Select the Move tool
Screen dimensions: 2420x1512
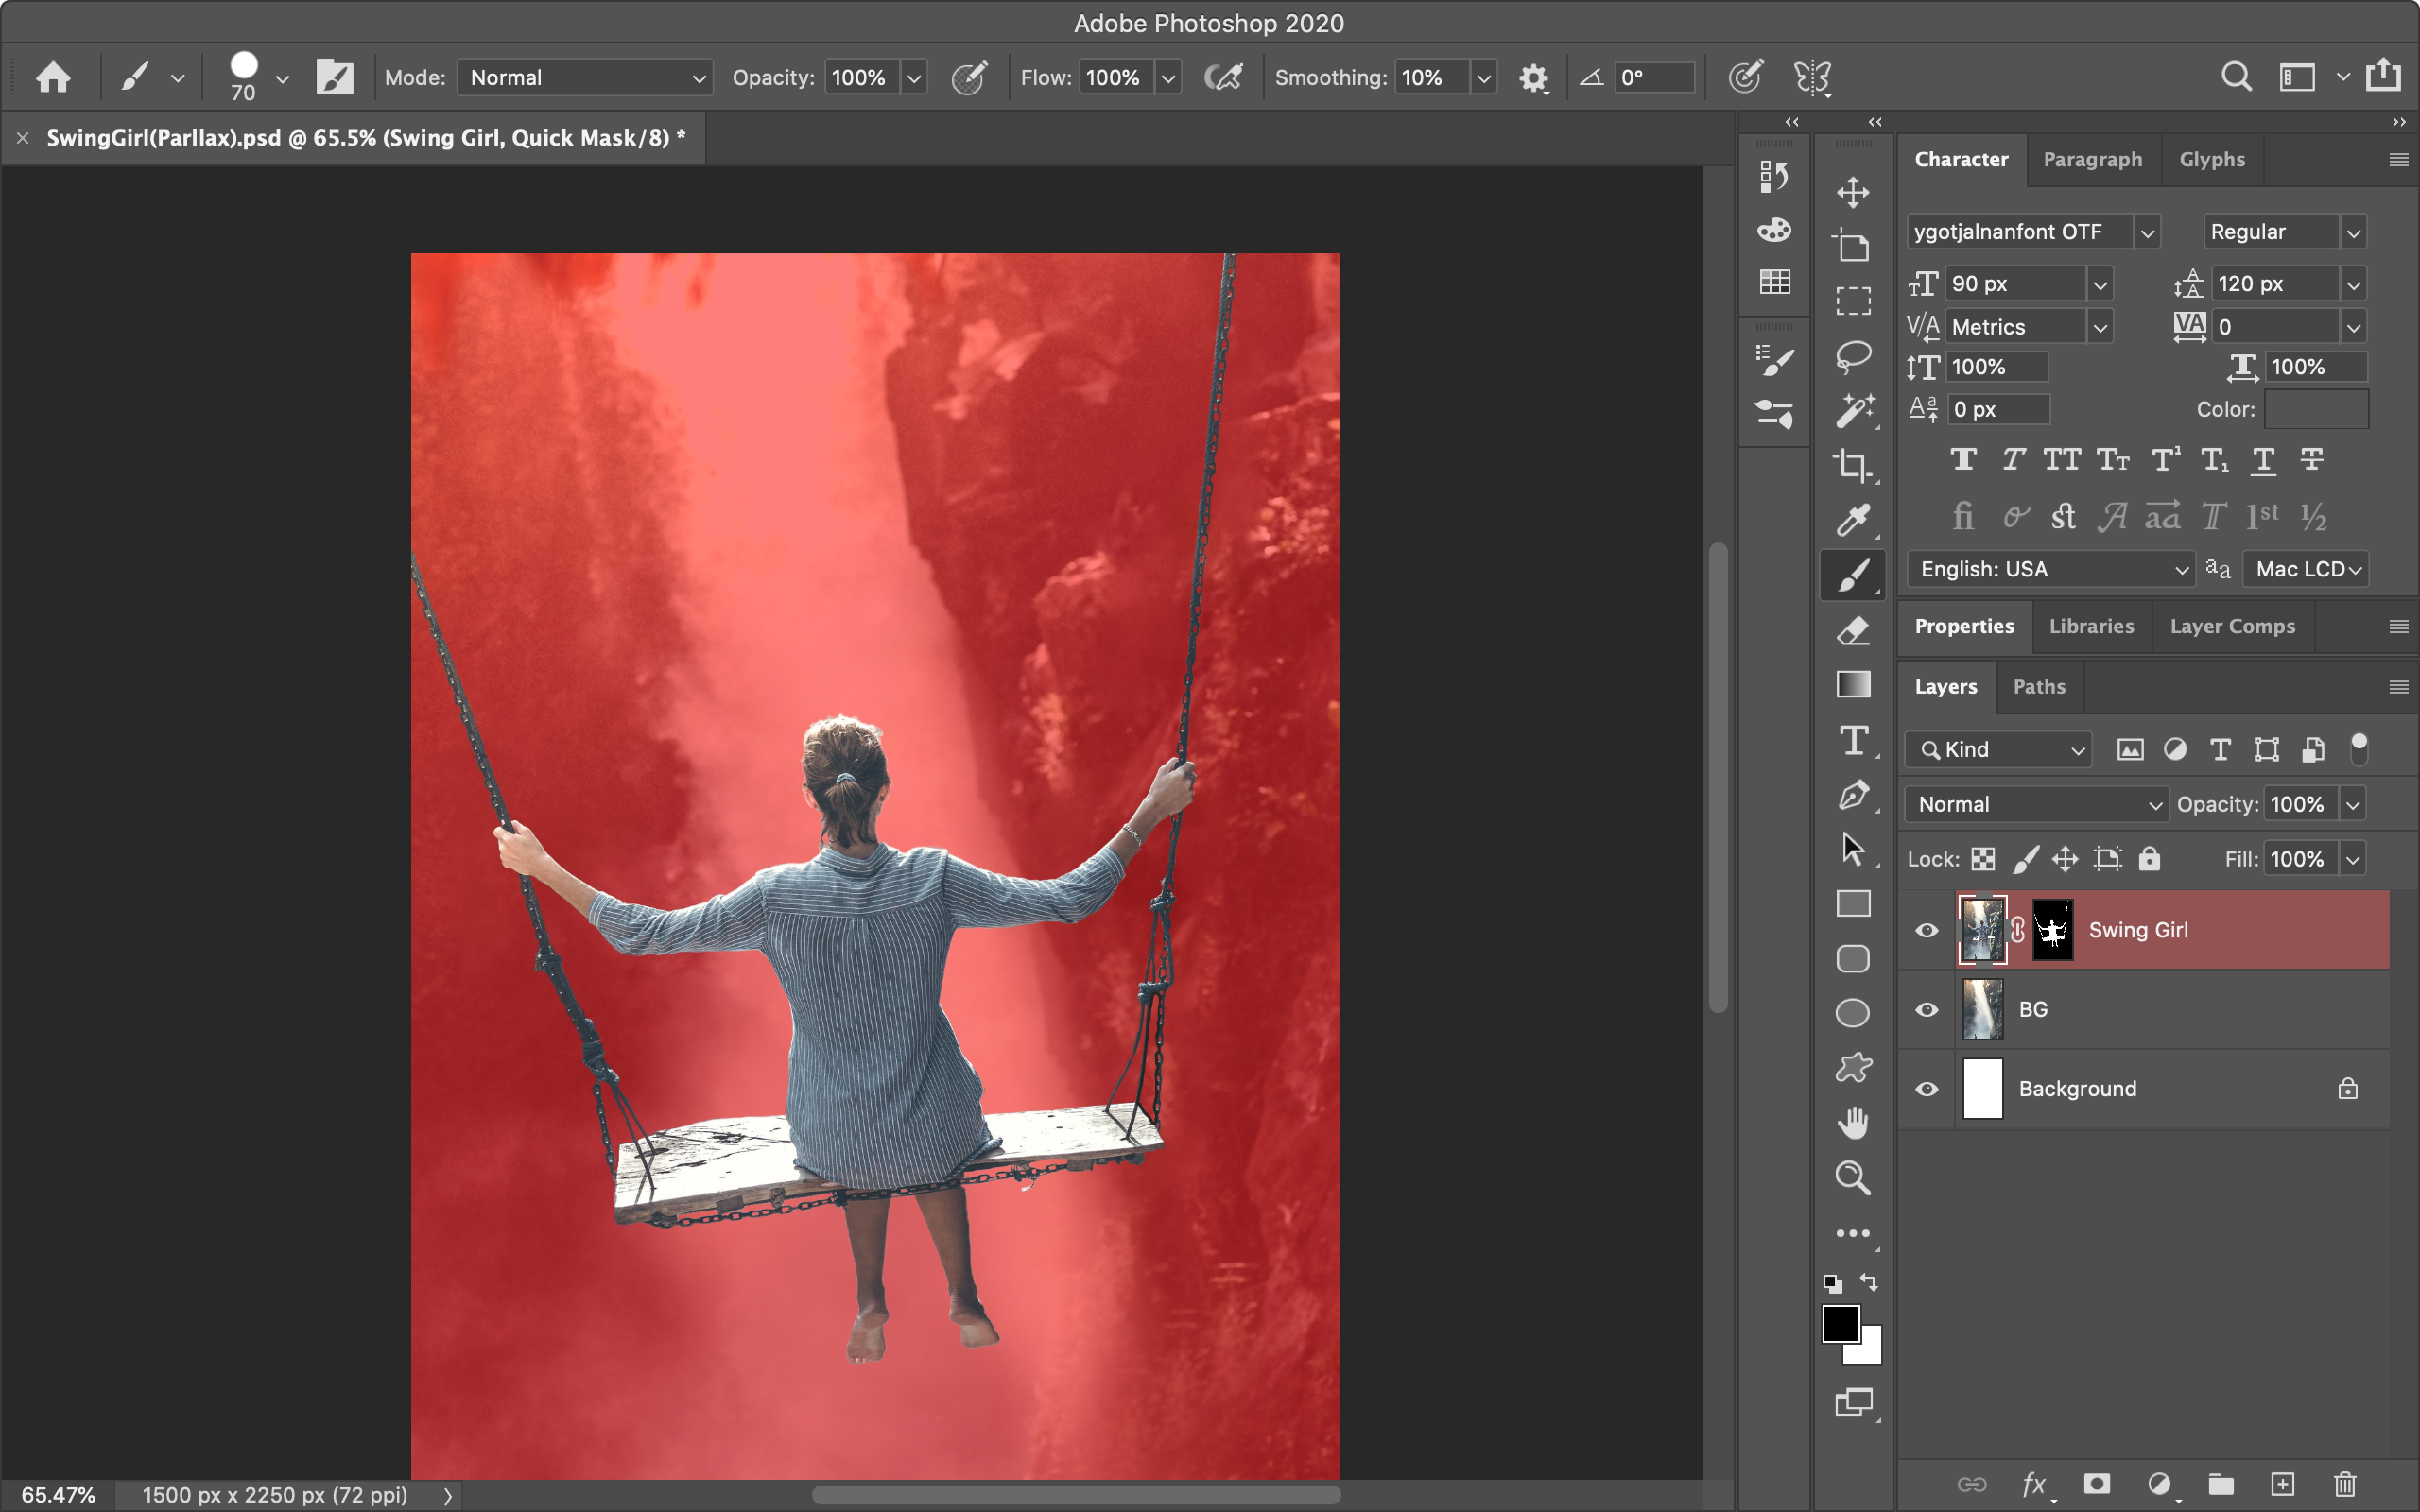pyautogui.click(x=1853, y=192)
